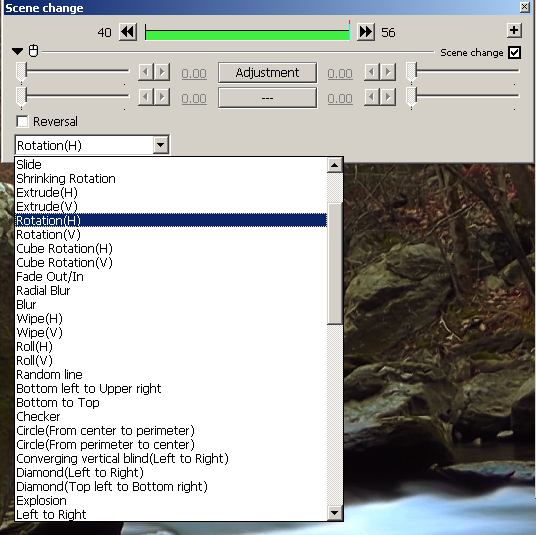This screenshot has width=536, height=535.
Task: Click the mouse icon beside the triangle
Action: coord(33,51)
